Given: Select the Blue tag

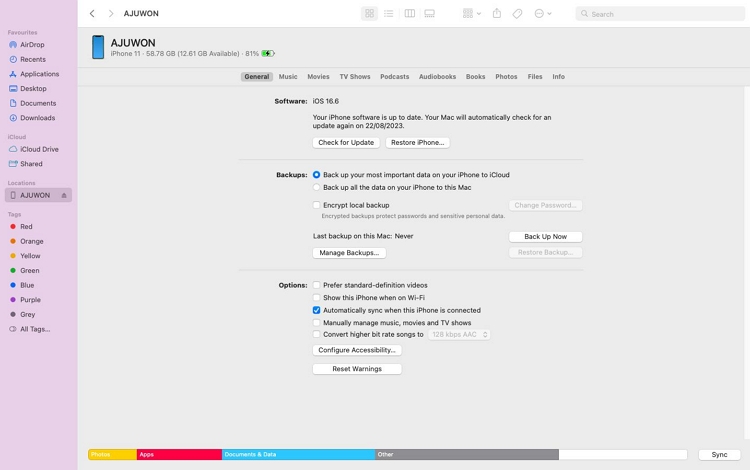Looking at the screenshot, I should (27, 285).
